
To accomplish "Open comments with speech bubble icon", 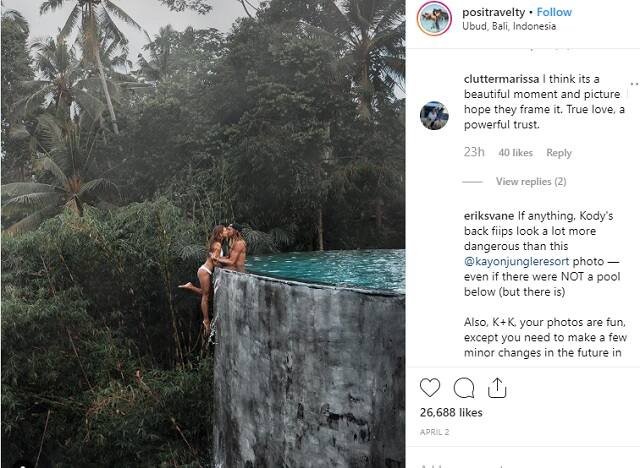I will click(464, 388).
